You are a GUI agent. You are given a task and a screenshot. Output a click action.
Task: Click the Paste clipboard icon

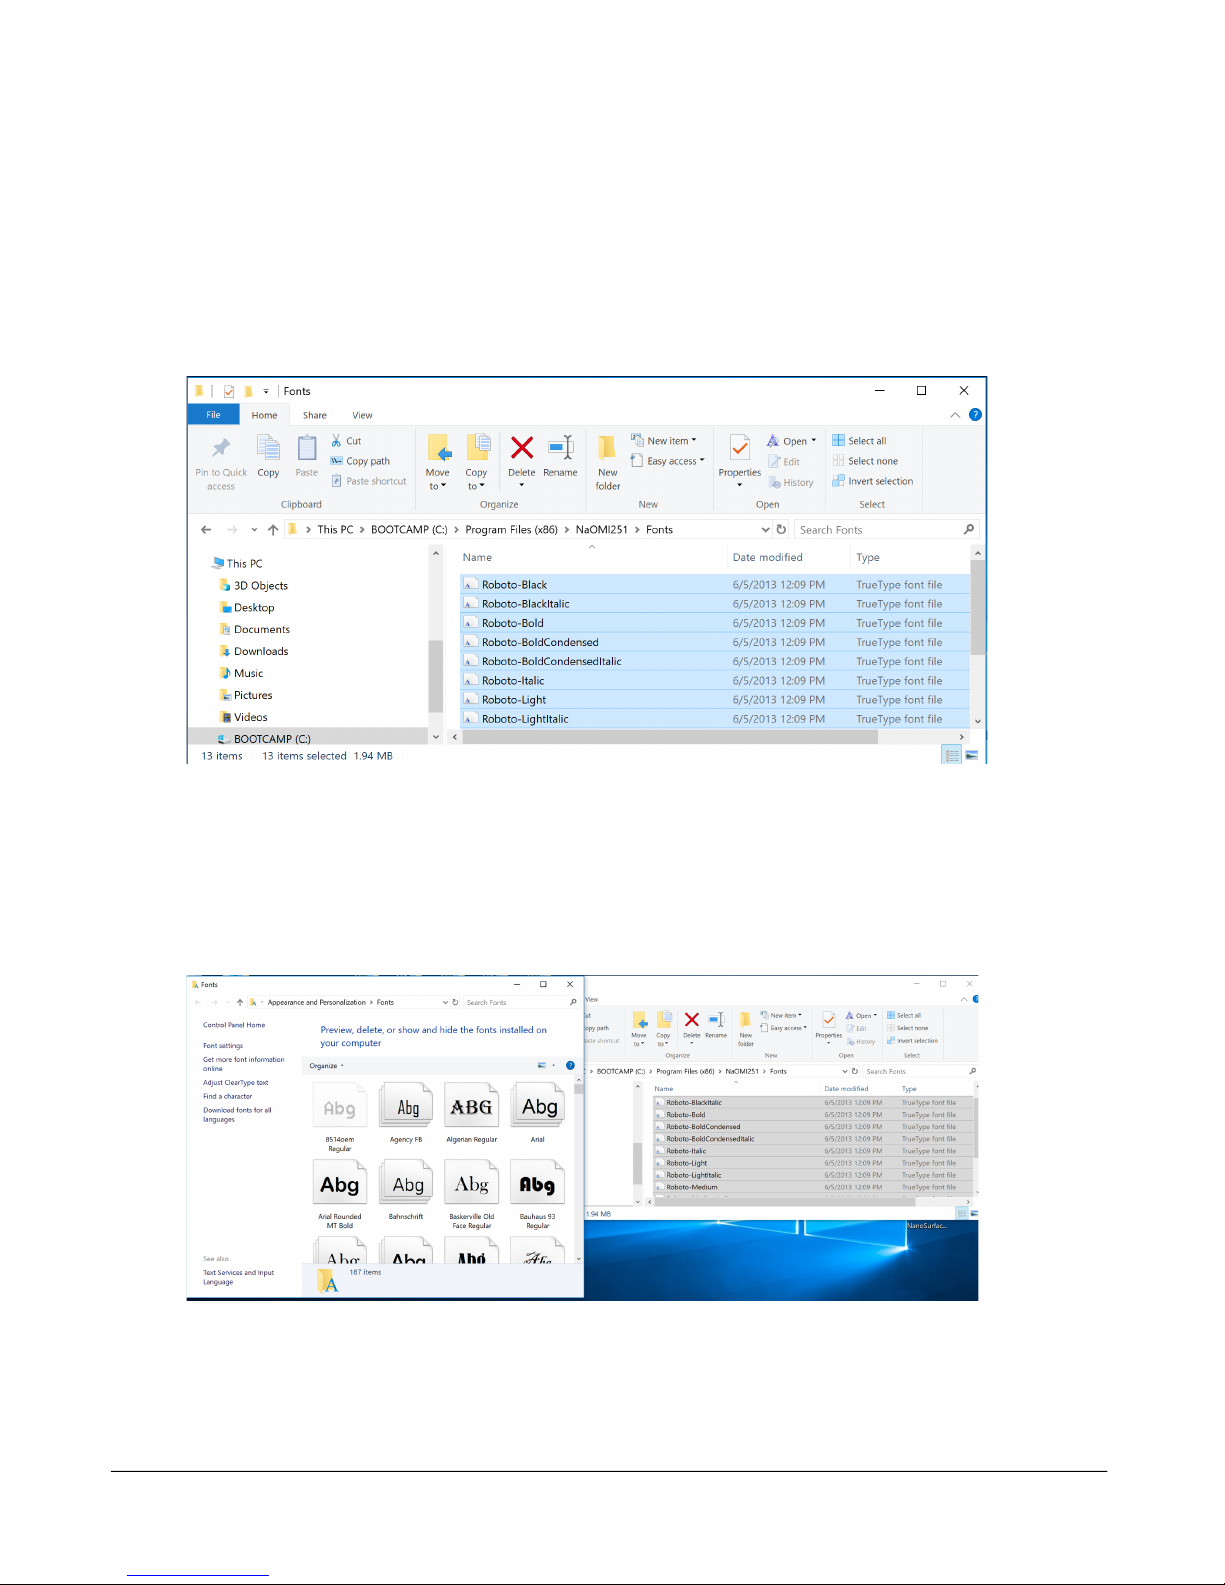[307, 447]
